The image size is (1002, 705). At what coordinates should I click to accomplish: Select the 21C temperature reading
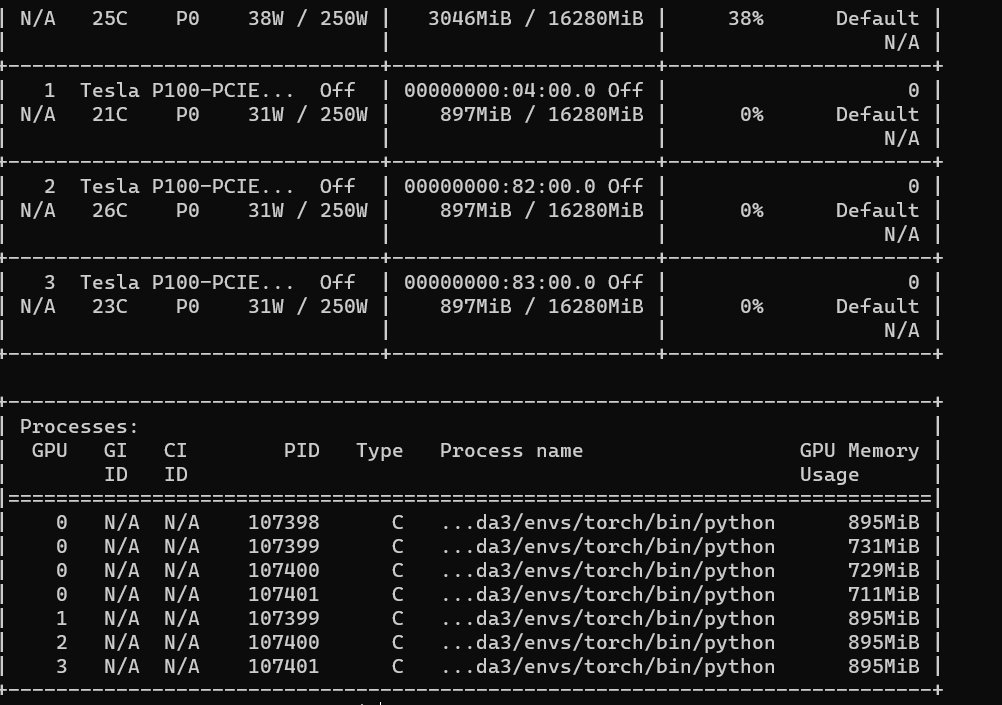click(109, 114)
